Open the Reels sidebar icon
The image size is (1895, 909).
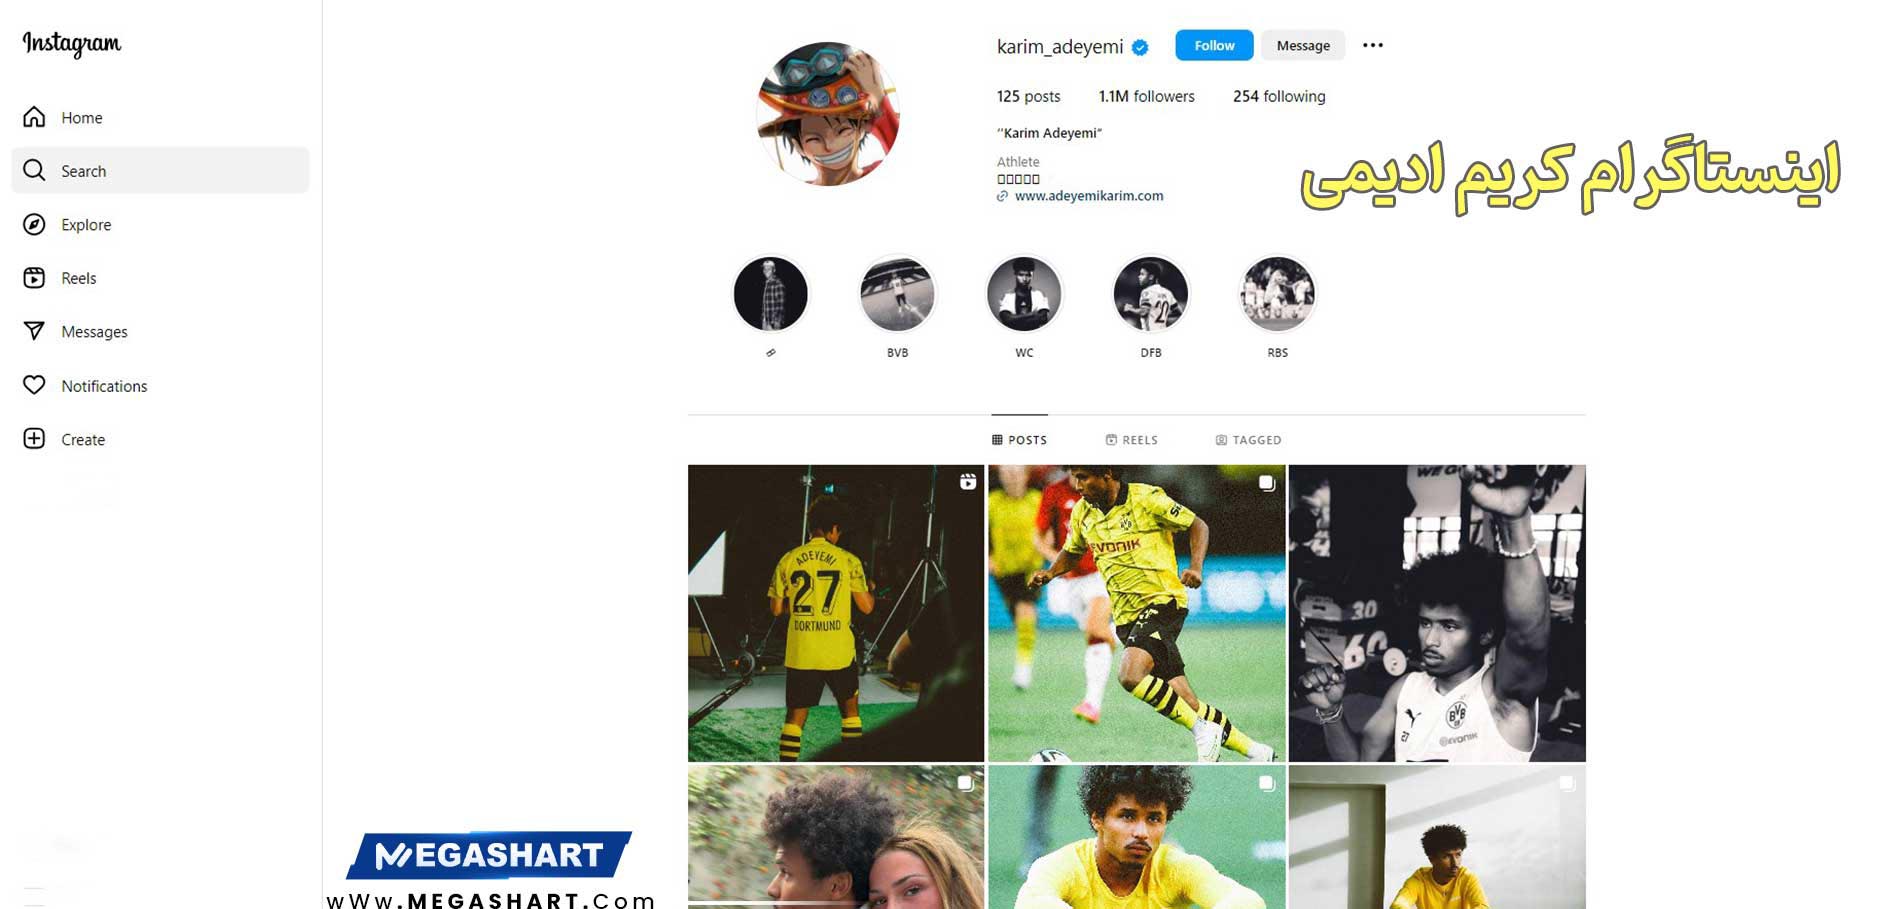click(x=34, y=278)
